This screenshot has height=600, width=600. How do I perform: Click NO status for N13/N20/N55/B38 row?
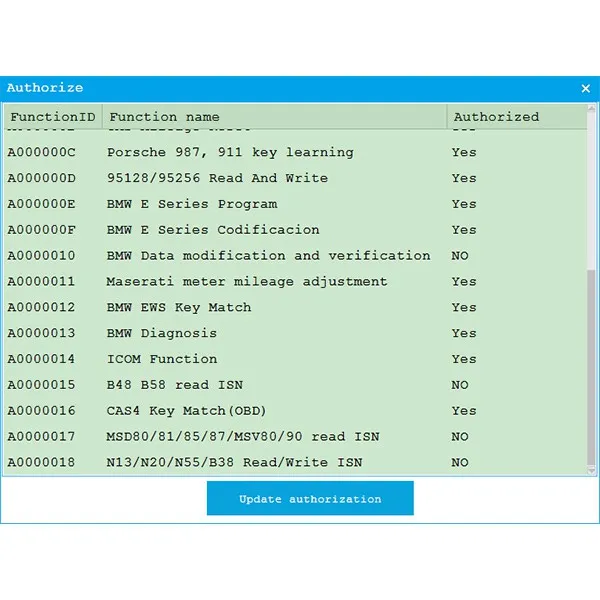pyautogui.click(x=460, y=462)
